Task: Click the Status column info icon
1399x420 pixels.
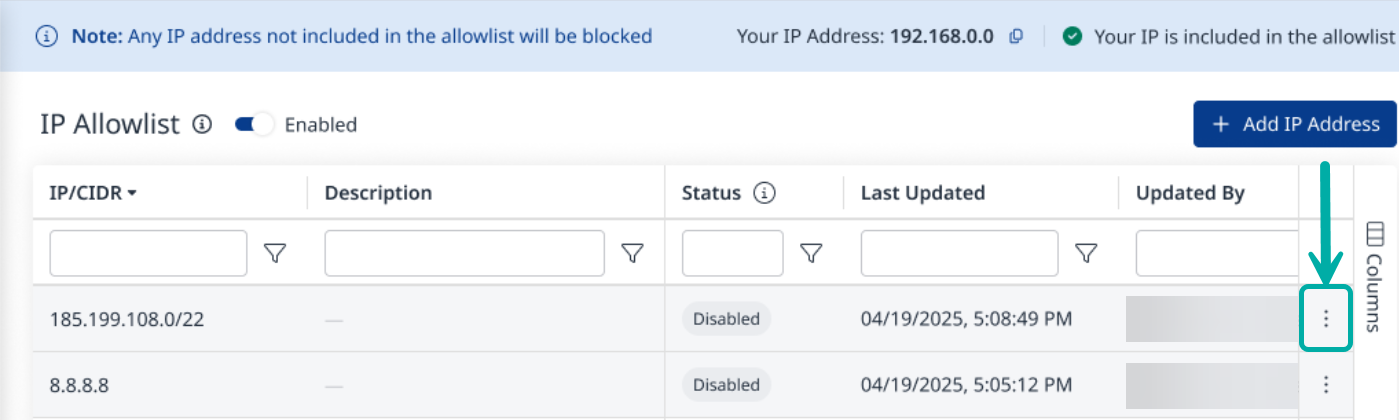Action: (765, 193)
